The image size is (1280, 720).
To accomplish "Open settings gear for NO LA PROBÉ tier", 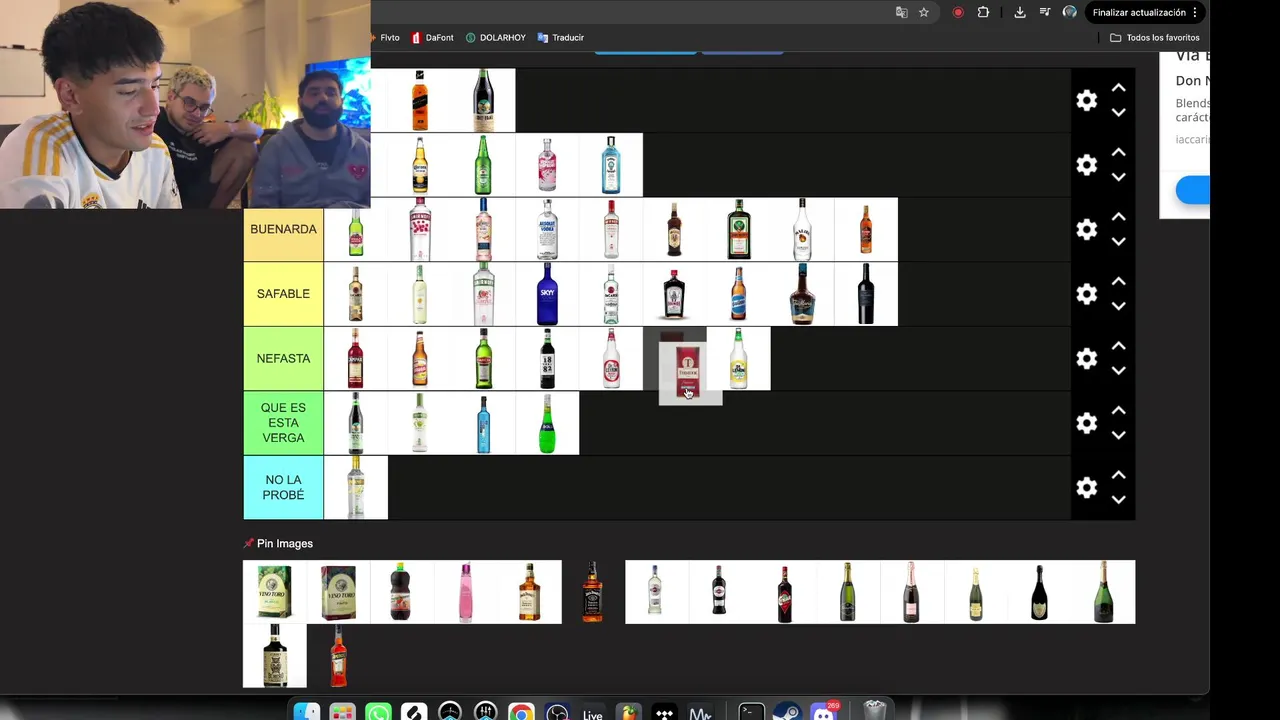I will click(1086, 487).
